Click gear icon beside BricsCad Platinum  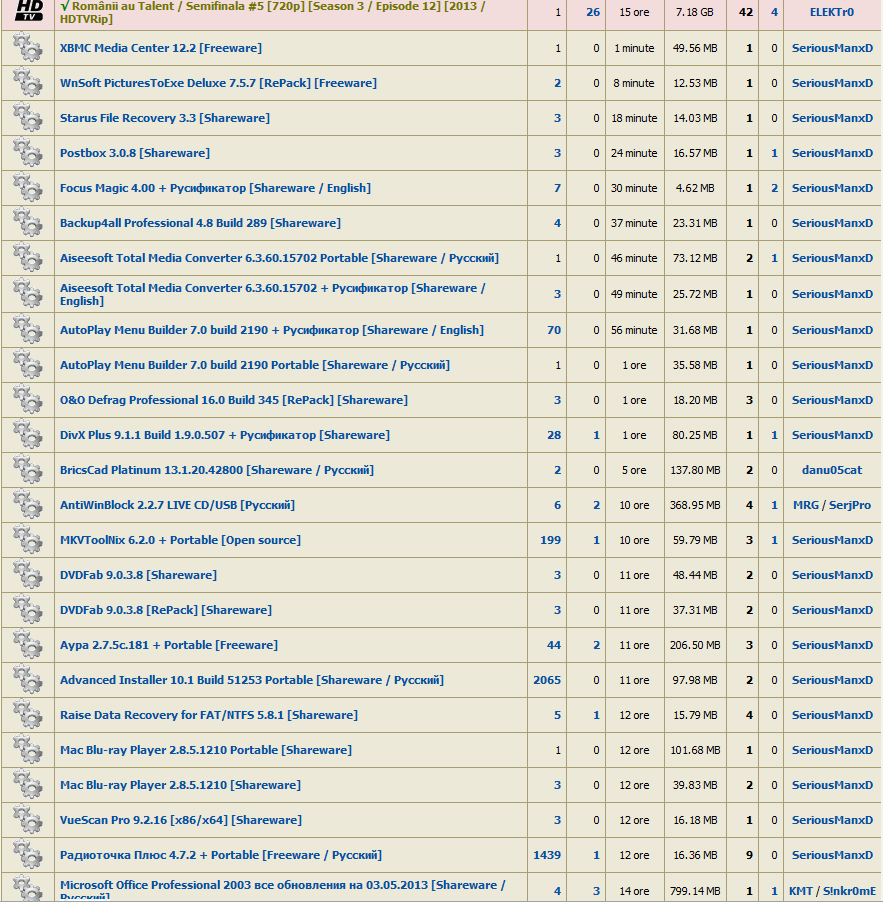(28, 471)
